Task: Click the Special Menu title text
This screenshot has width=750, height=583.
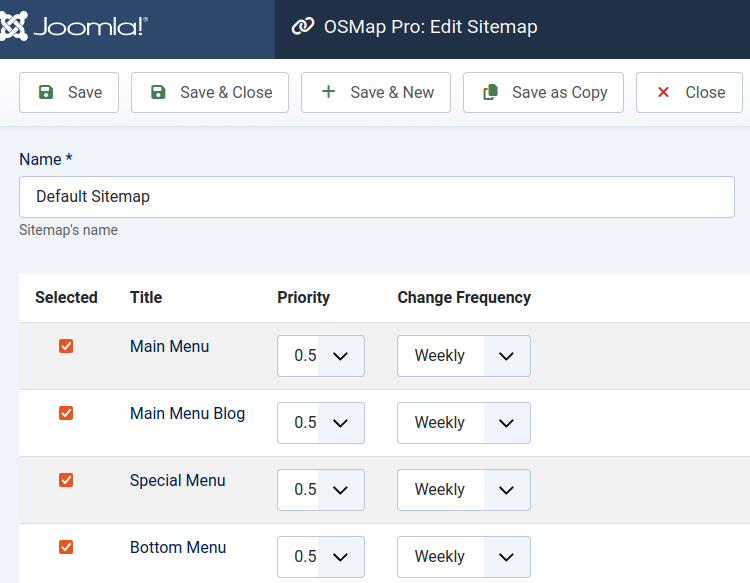Action: click(177, 480)
